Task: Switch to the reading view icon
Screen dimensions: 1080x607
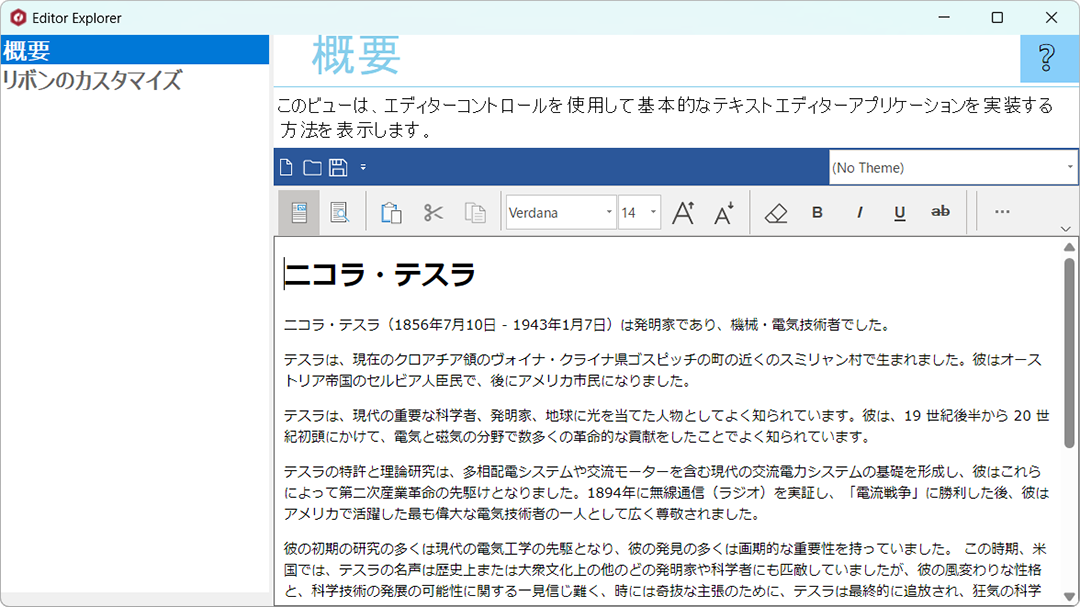Action: point(340,212)
